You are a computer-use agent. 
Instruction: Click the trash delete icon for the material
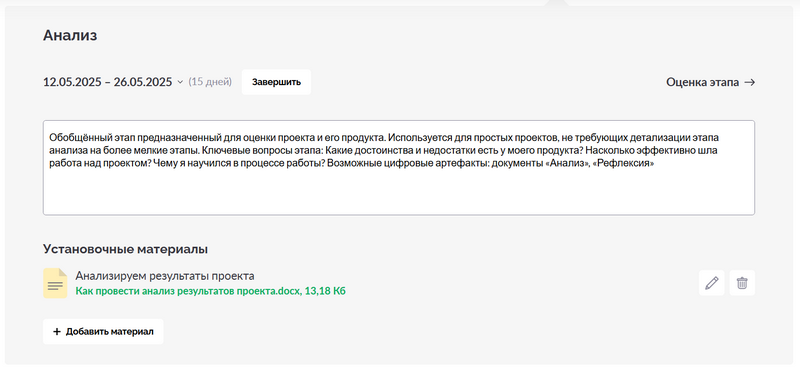tap(742, 283)
